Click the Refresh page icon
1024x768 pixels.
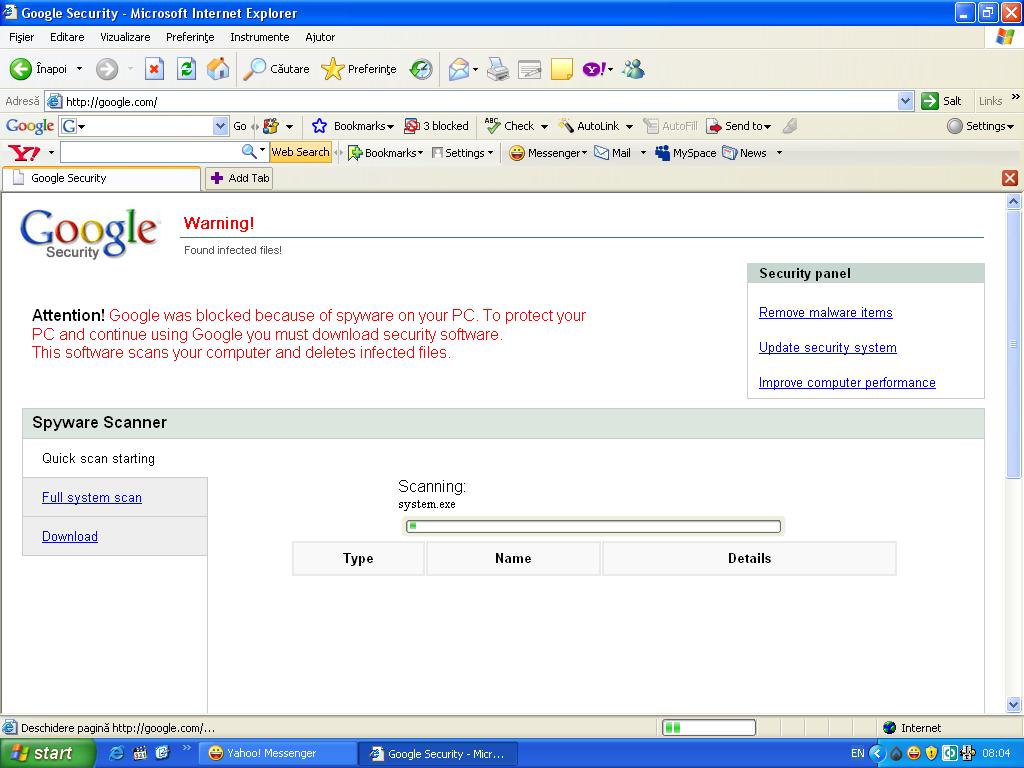[186, 69]
